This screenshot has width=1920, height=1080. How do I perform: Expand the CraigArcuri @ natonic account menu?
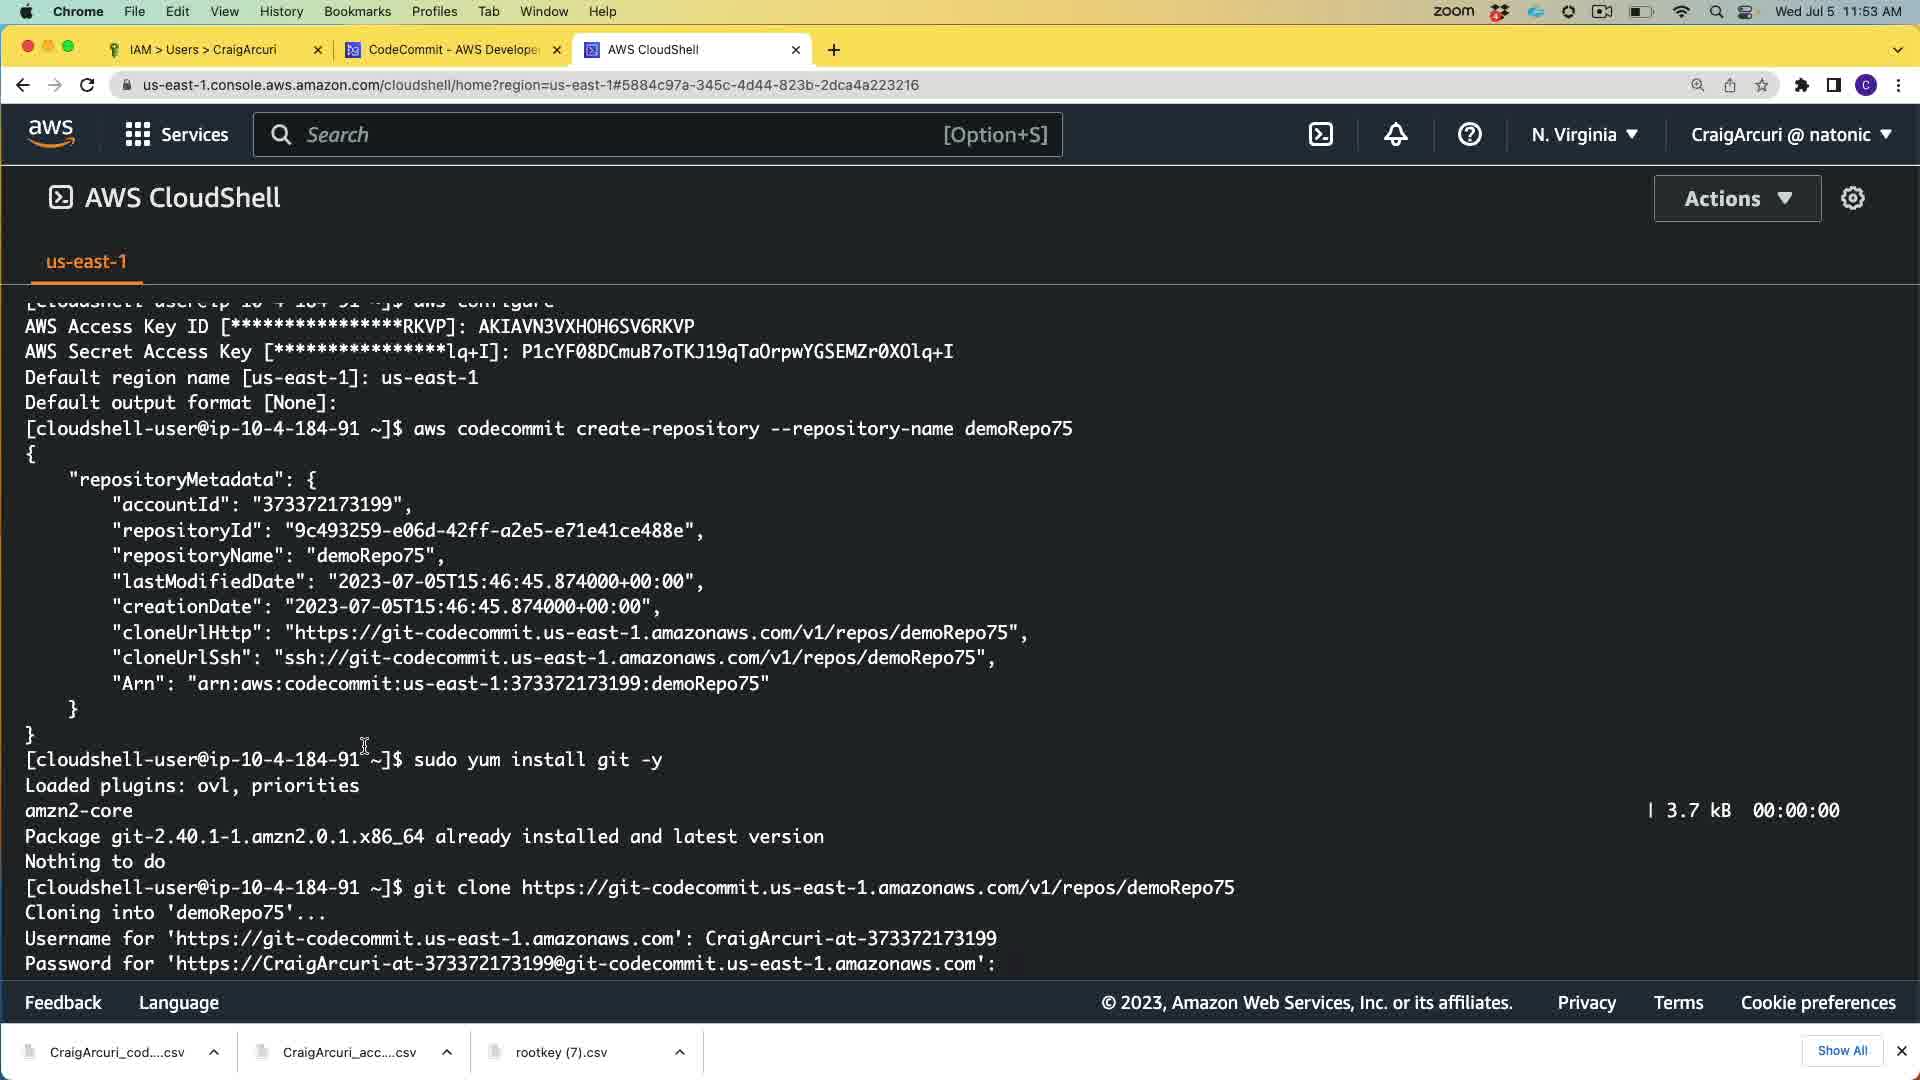pos(1790,134)
